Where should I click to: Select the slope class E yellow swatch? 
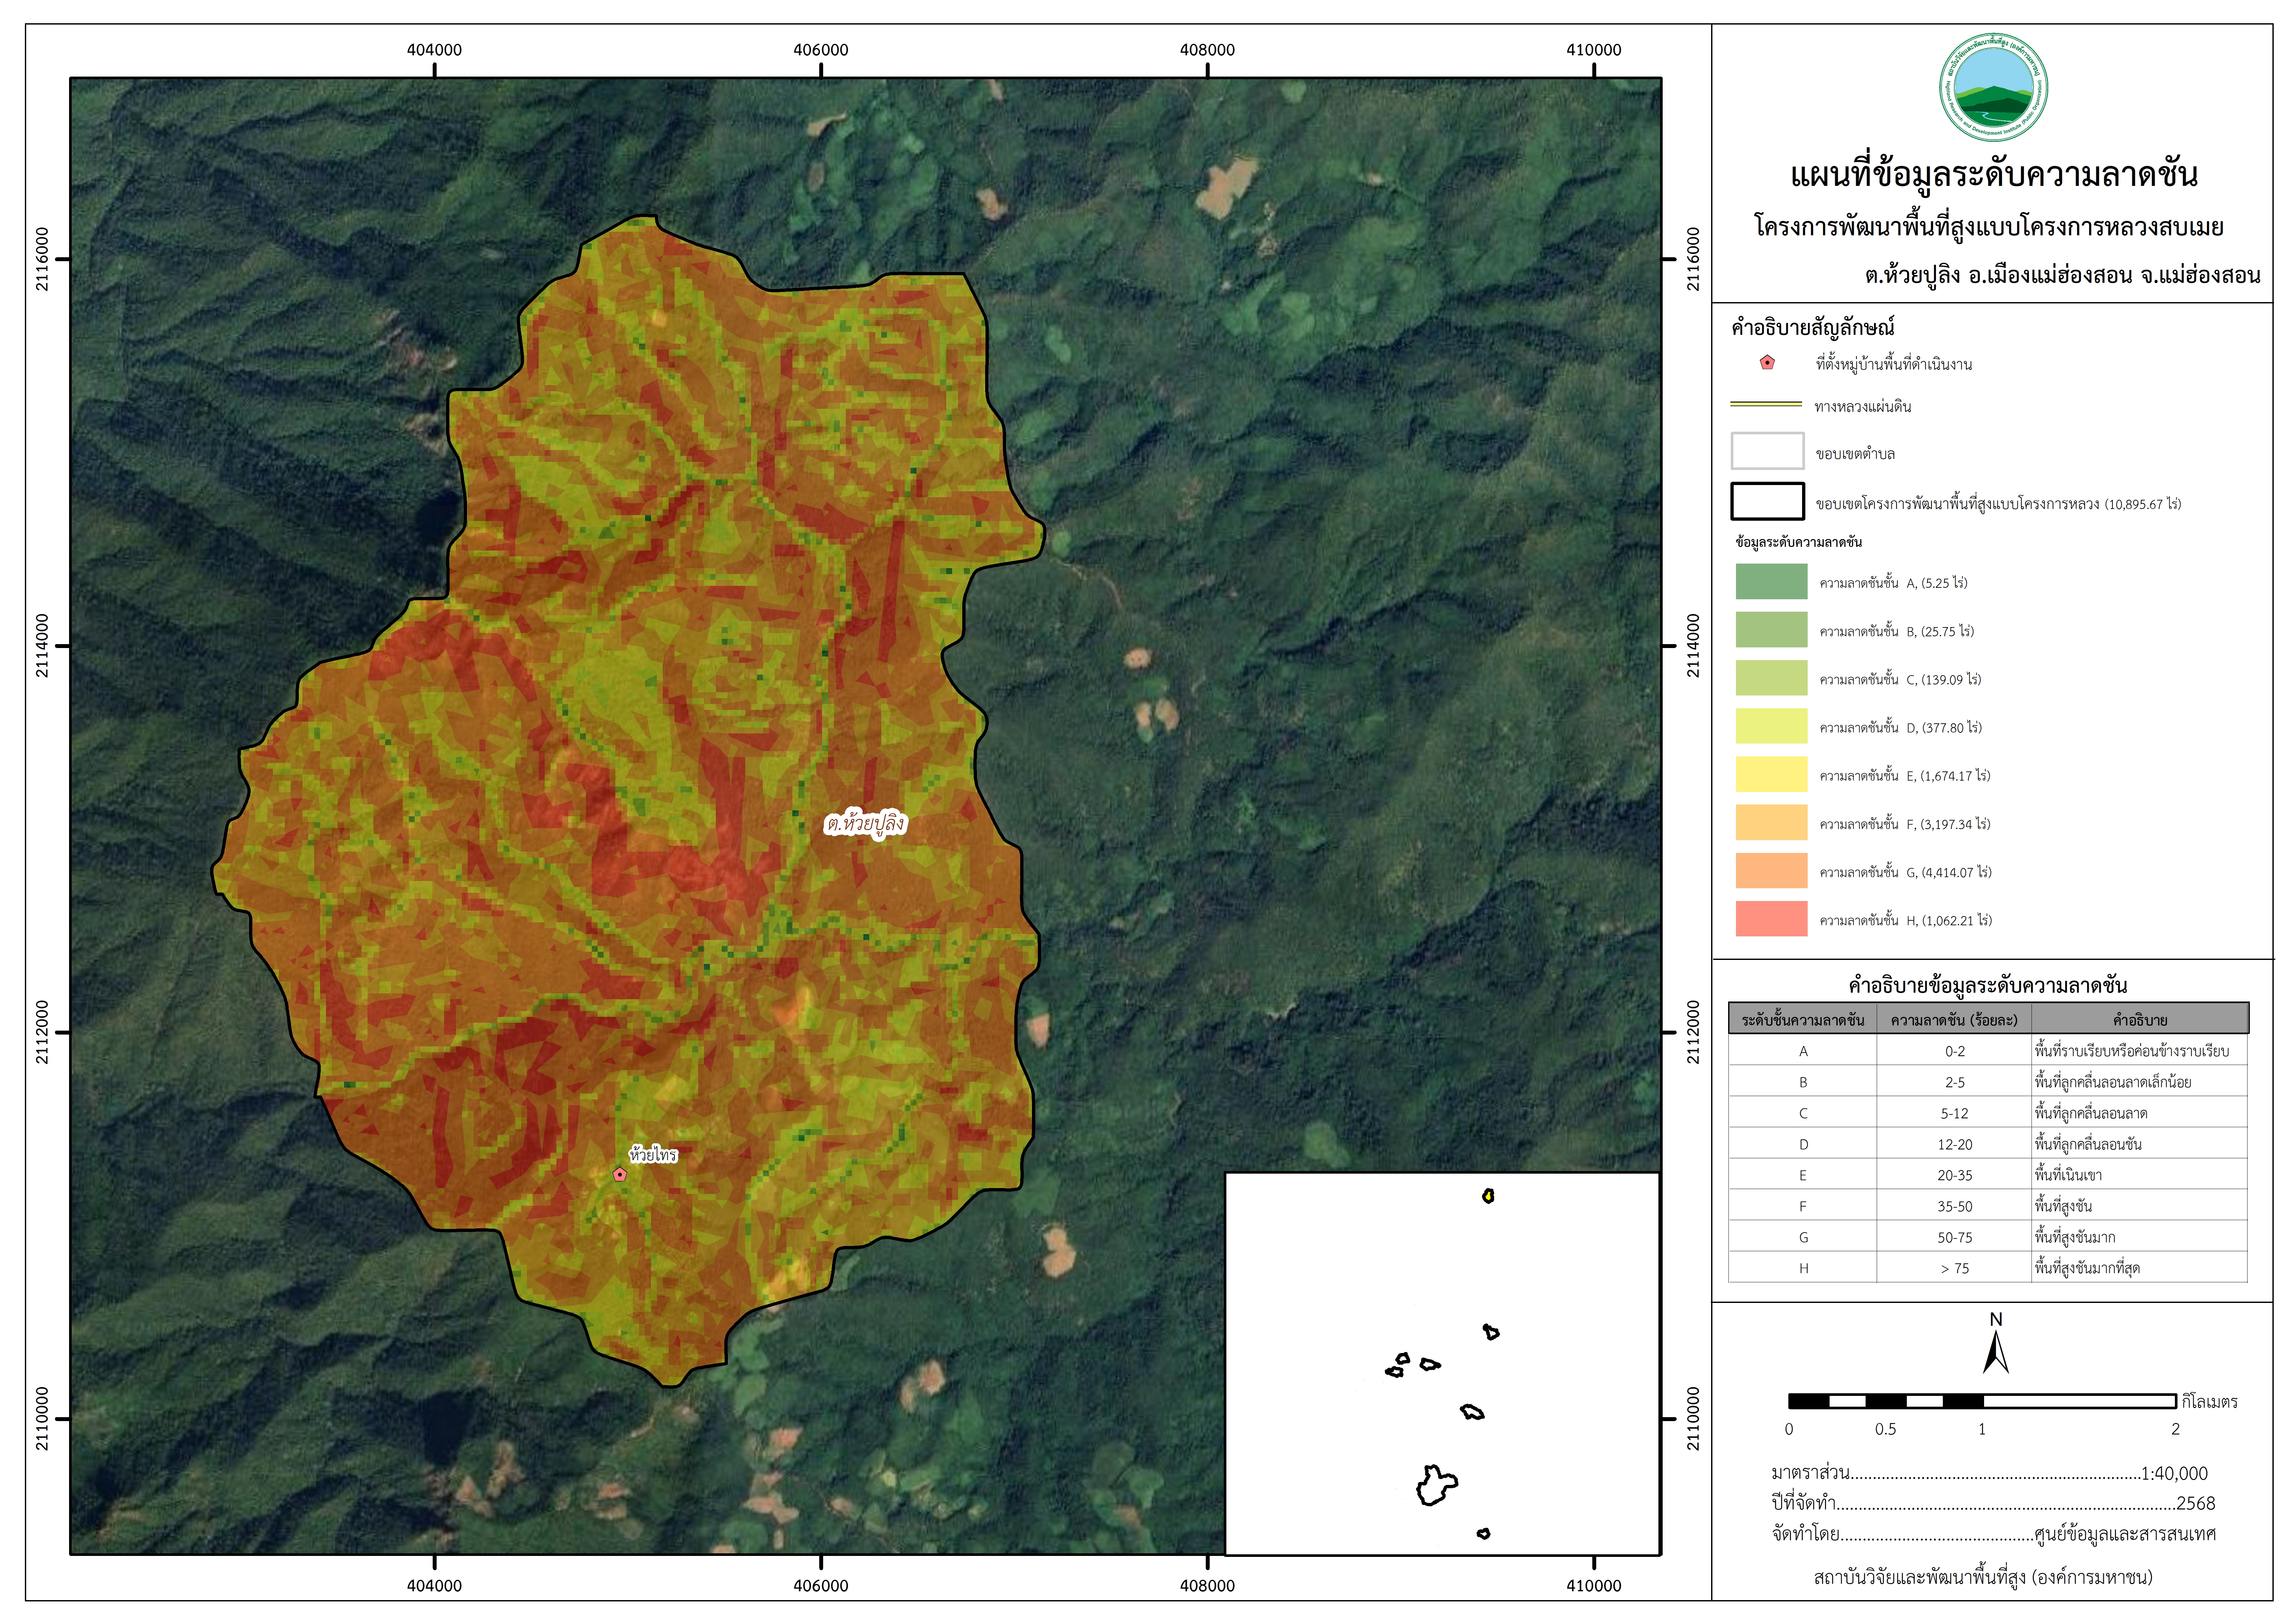(1771, 774)
